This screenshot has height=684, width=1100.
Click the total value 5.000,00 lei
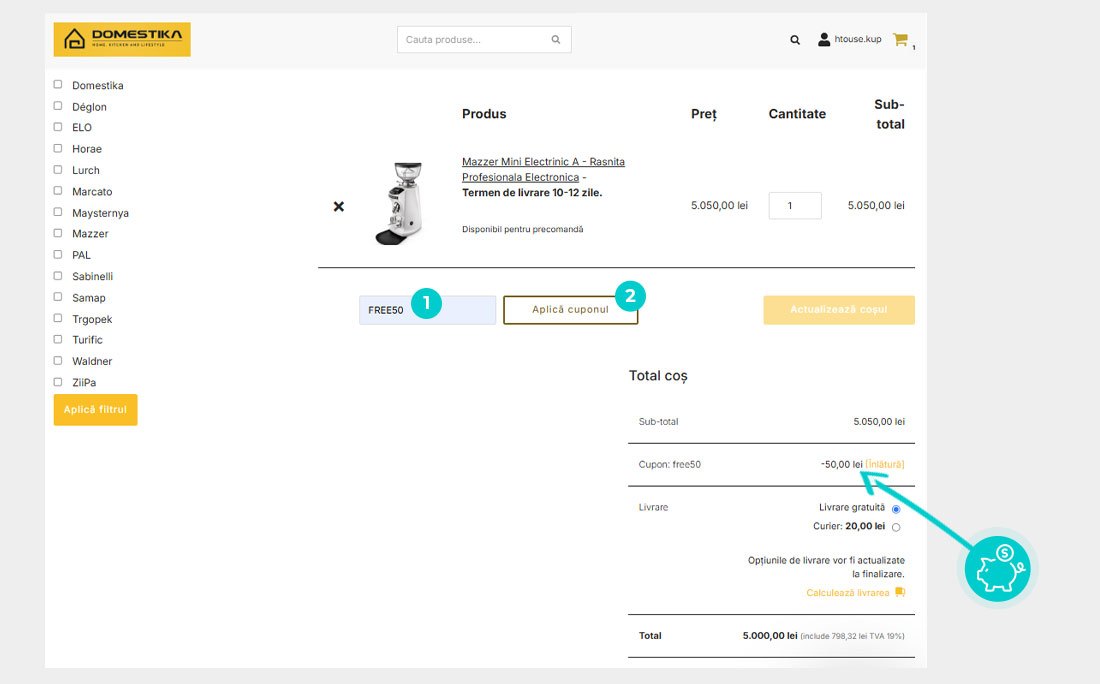click(x=770, y=636)
